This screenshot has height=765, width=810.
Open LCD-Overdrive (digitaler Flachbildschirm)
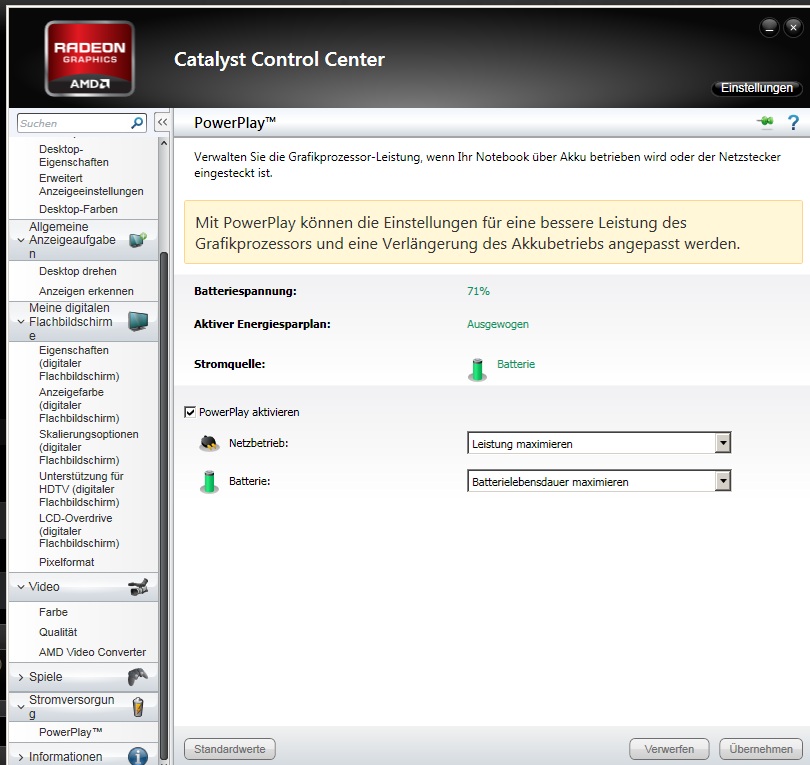tap(79, 530)
